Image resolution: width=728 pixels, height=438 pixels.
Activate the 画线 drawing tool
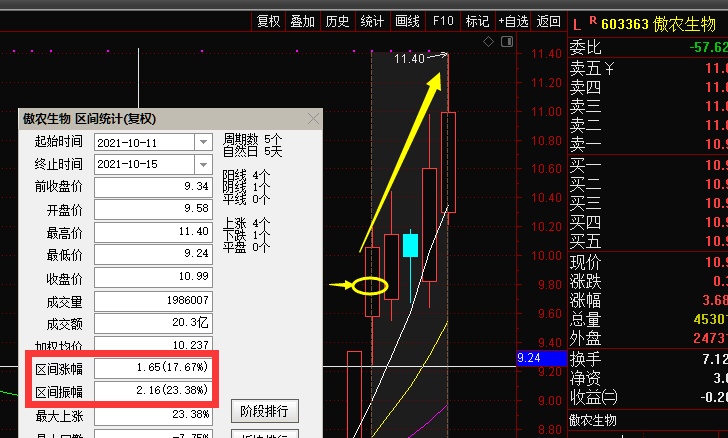(x=407, y=21)
